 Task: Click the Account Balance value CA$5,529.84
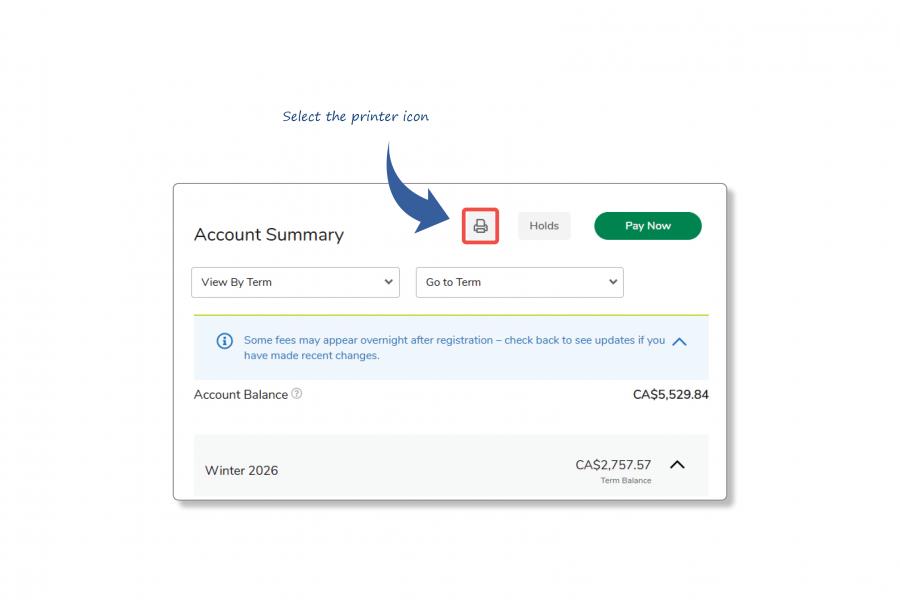click(668, 394)
